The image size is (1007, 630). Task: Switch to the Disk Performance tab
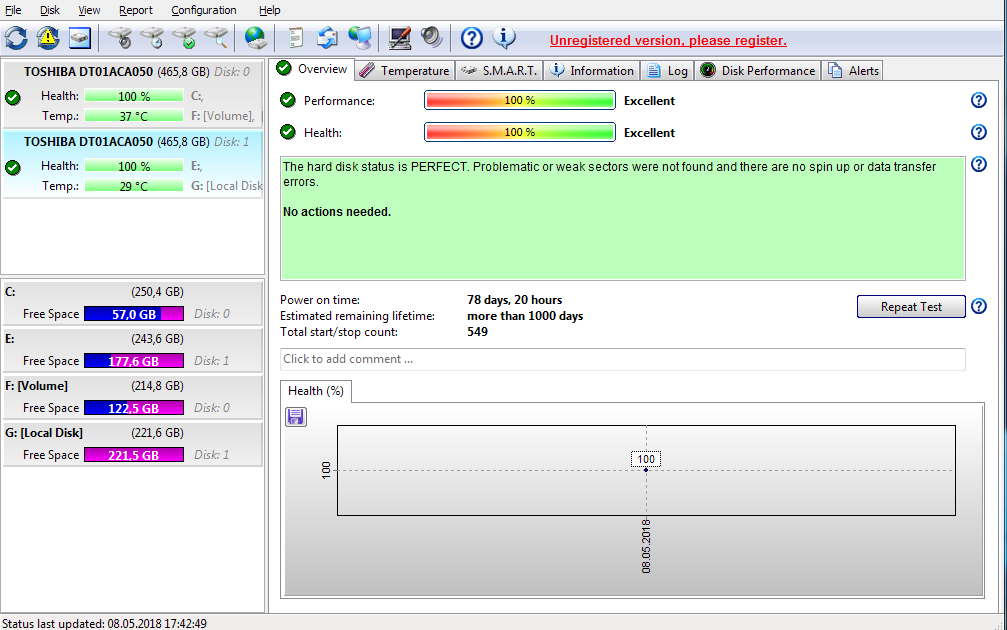tap(758, 70)
